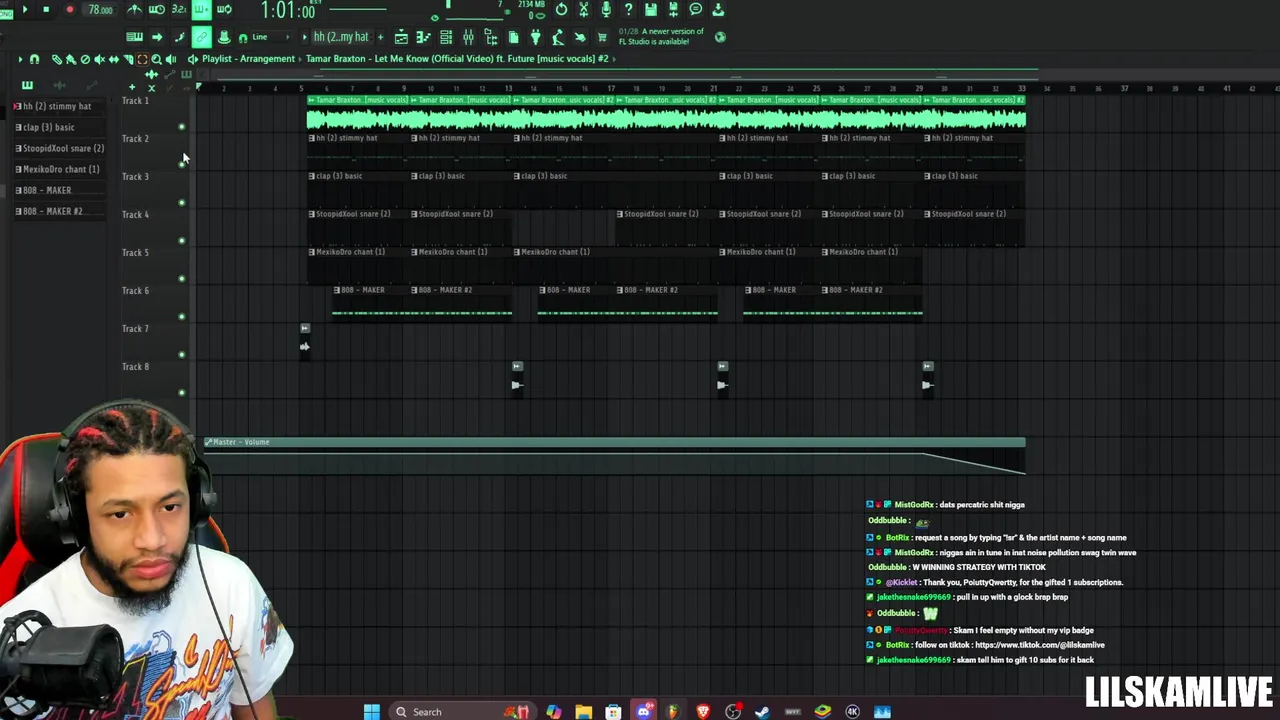The image size is (1280, 720).
Task: Select the Delete tool in playlist toolbar
Action: (85, 59)
